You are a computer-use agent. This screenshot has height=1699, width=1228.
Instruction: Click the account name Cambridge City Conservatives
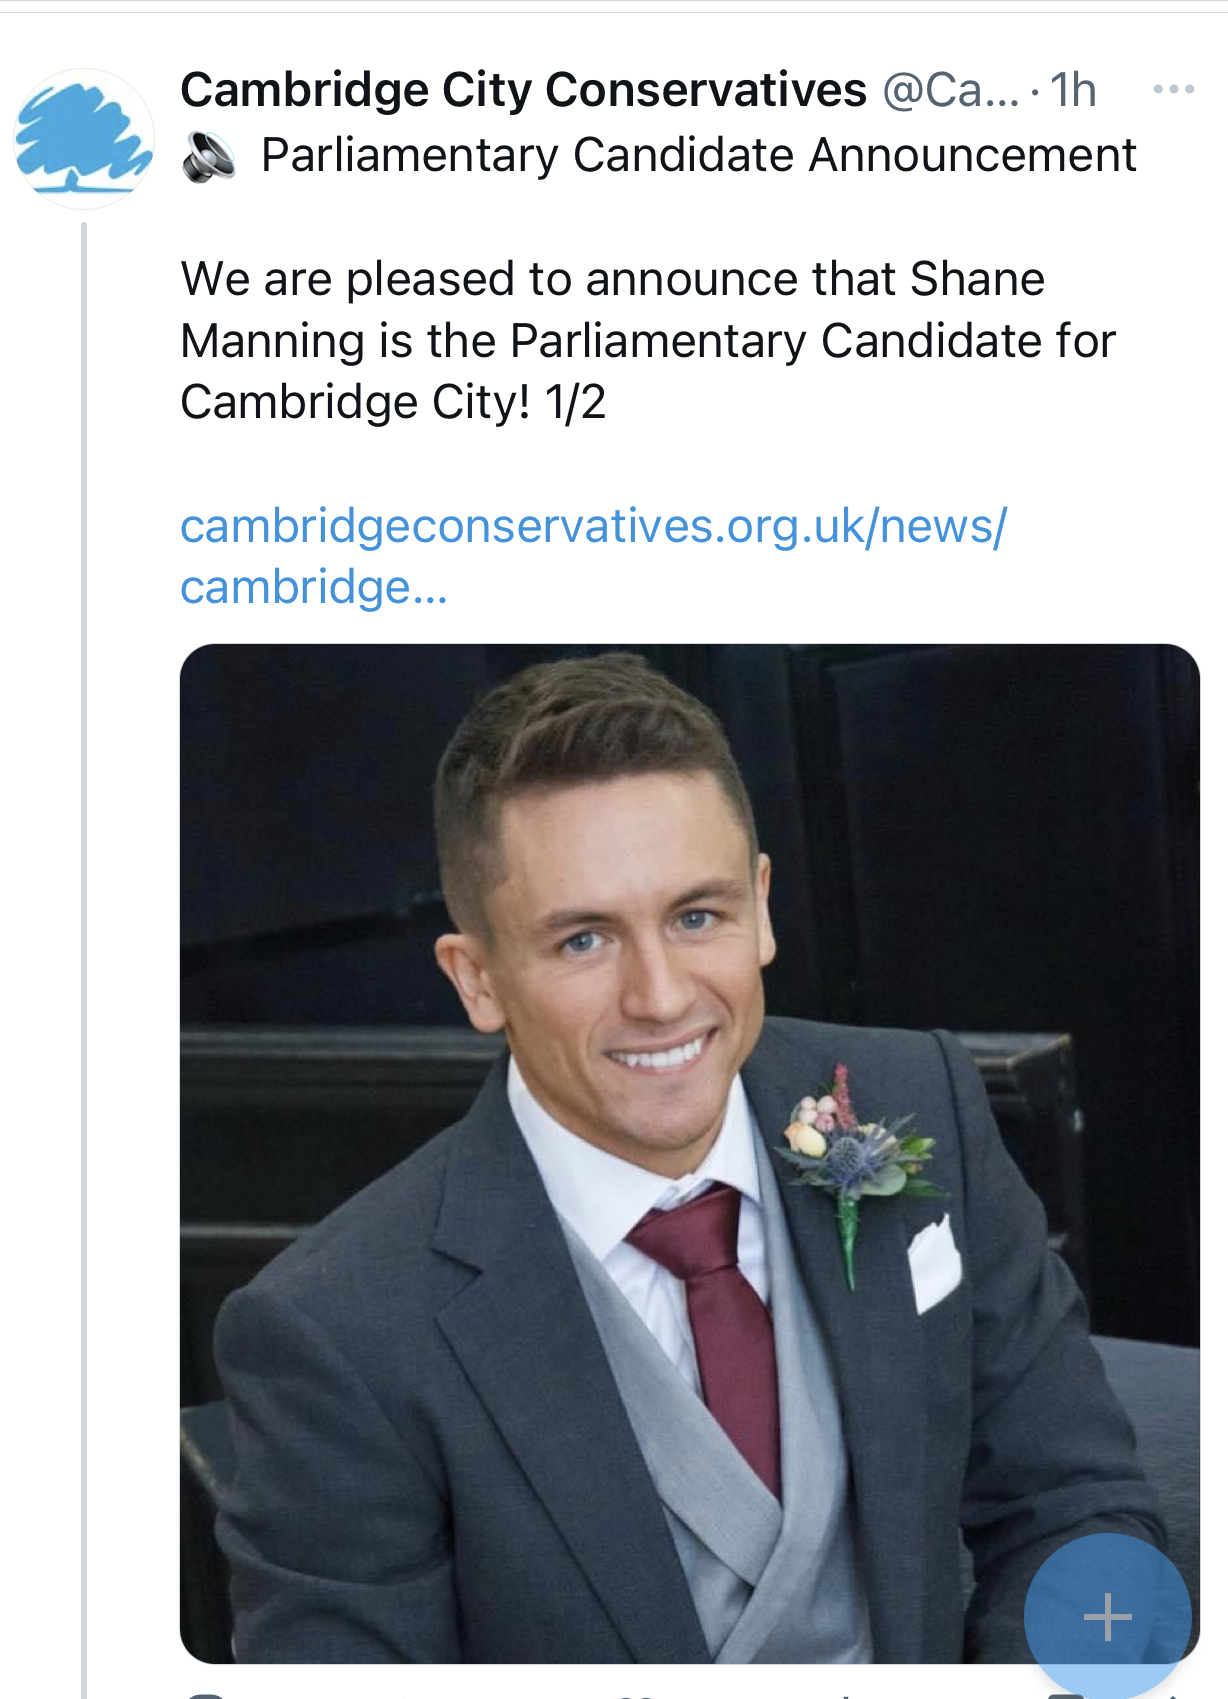523,90
